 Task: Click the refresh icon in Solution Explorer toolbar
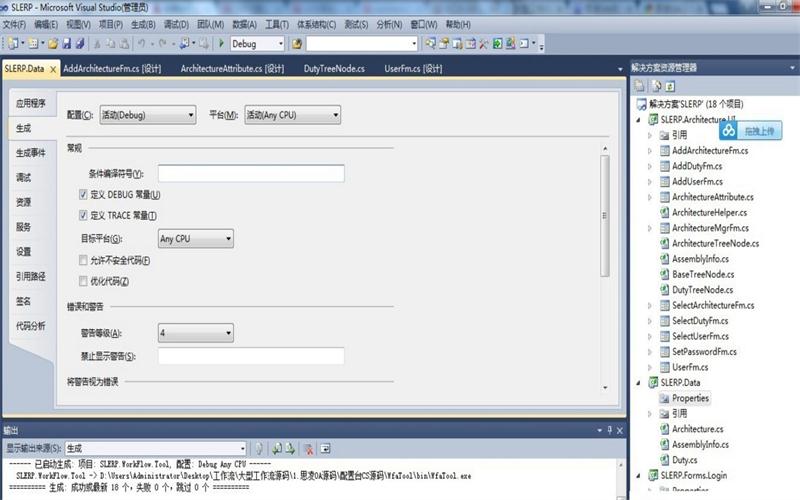tap(670, 86)
